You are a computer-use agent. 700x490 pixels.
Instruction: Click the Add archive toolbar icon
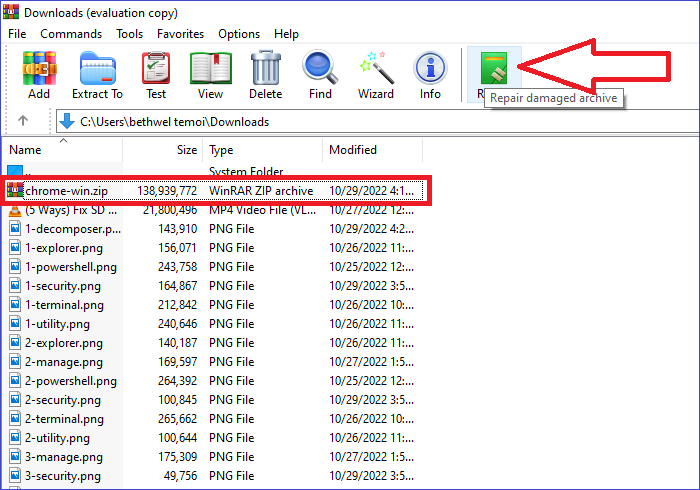point(39,74)
